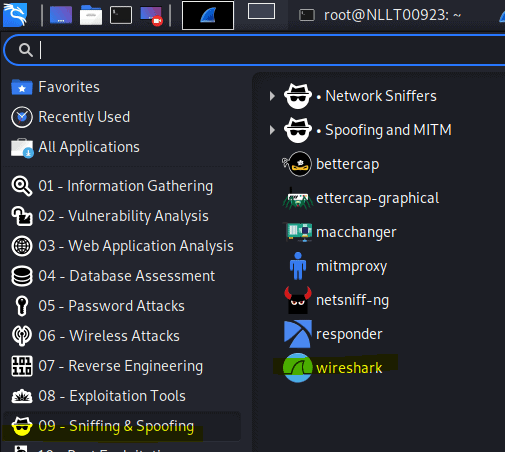Click the Wireless Attacks antenna icon

pos(22,336)
